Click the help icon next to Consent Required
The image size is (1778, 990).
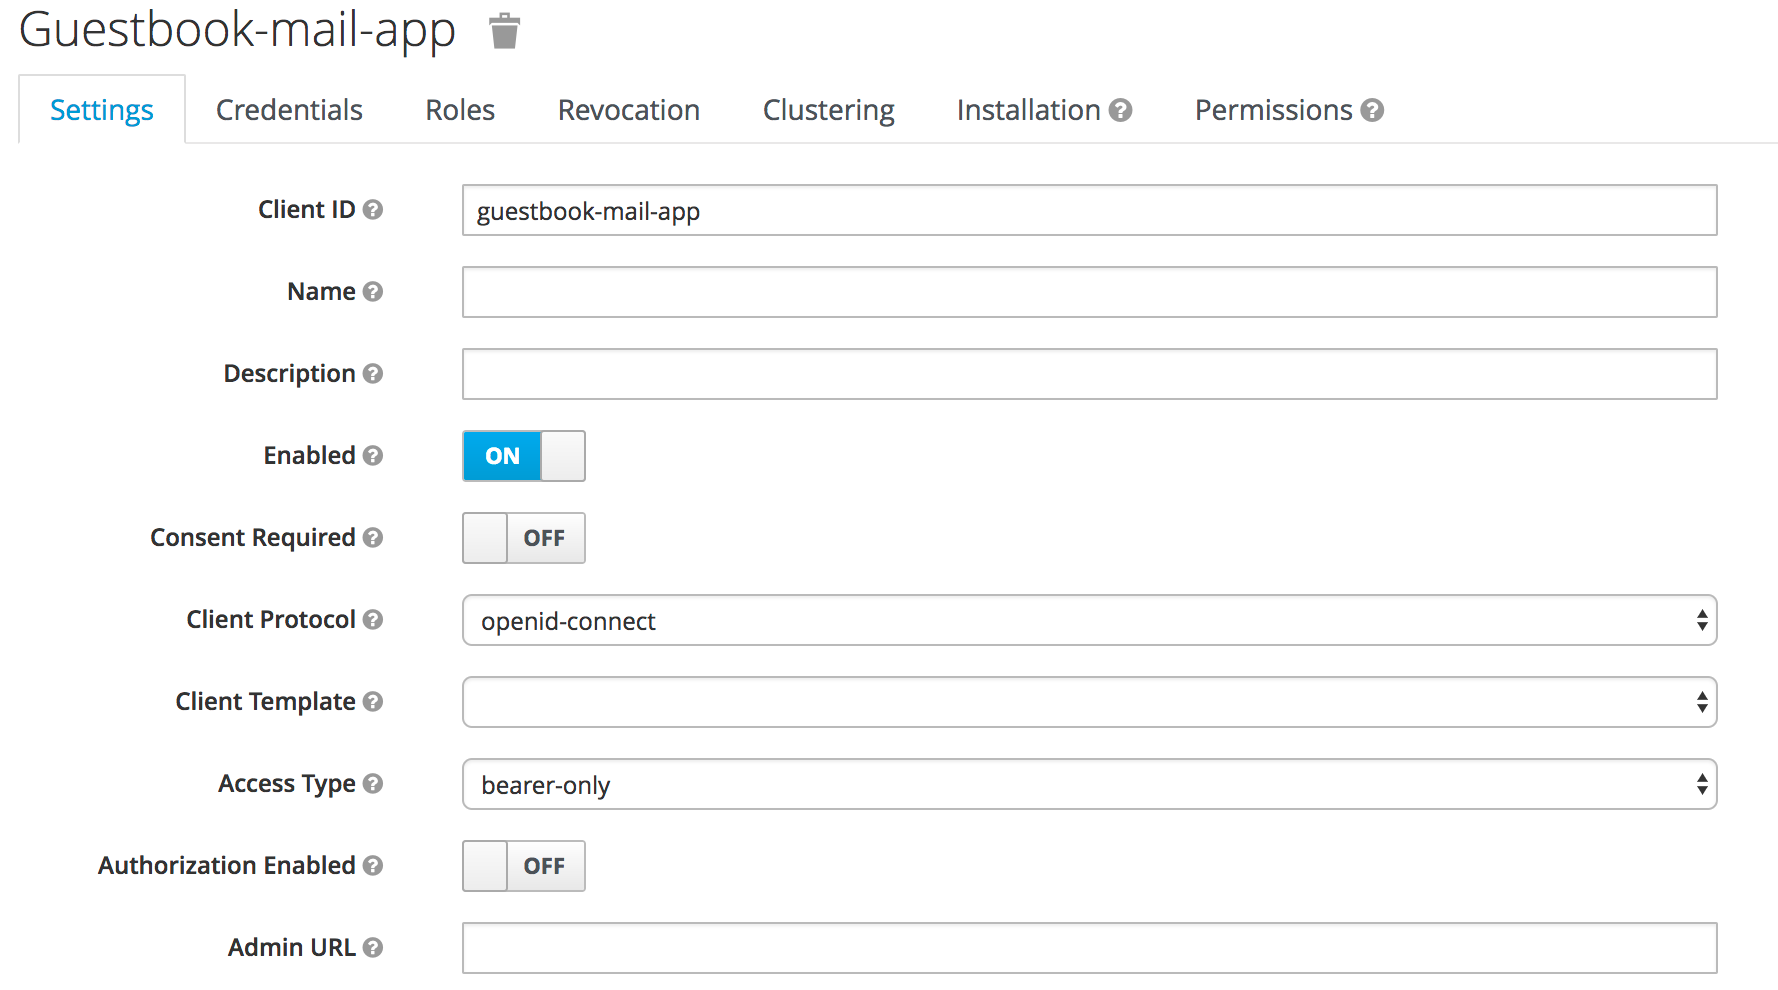tap(373, 538)
